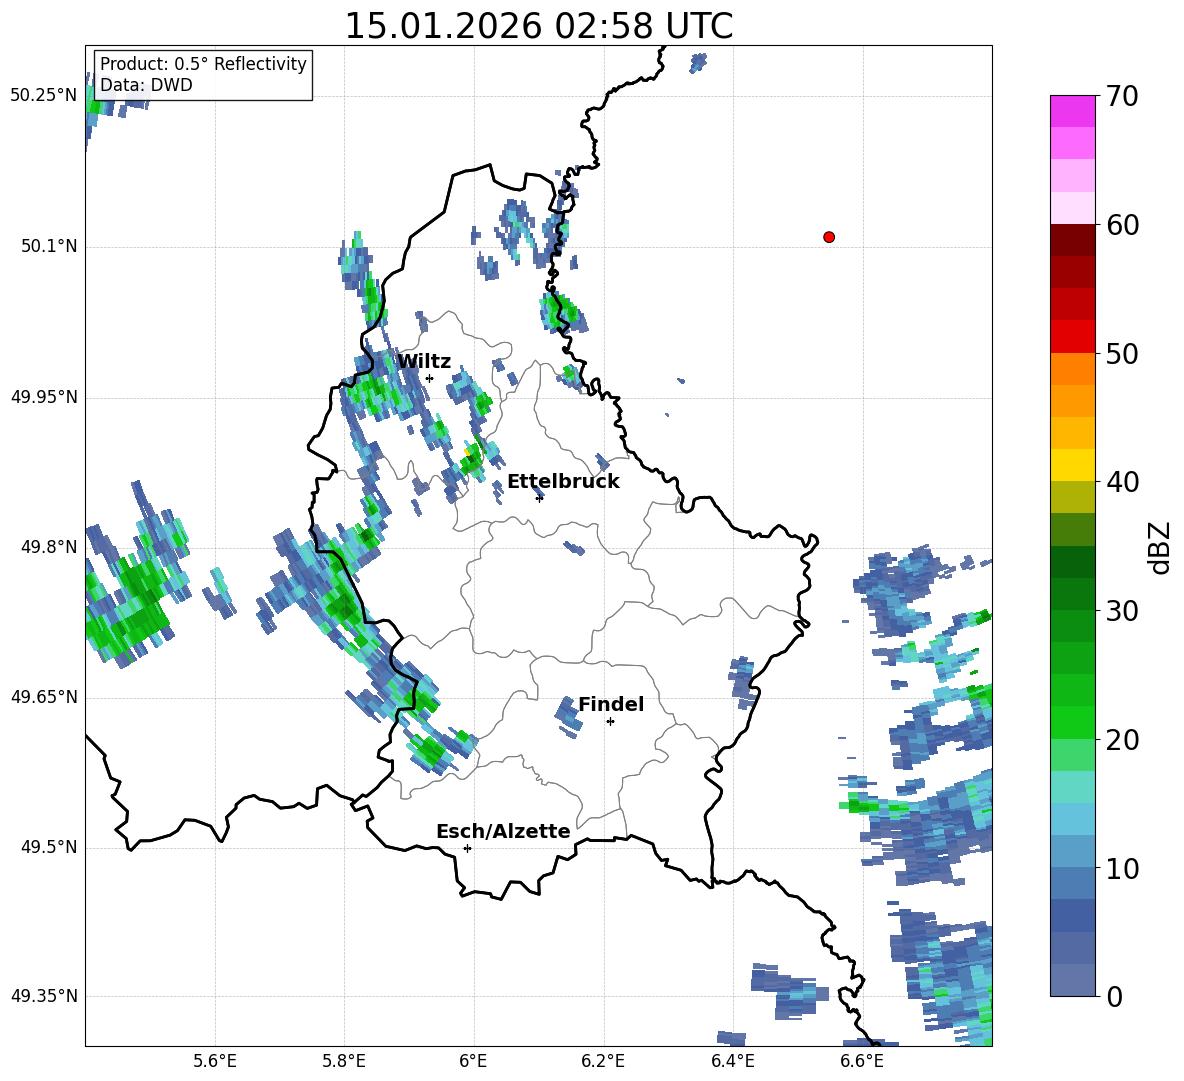Click the 6.6°E longitude label
The width and height of the screenshot is (1184, 1081).
(862, 1061)
